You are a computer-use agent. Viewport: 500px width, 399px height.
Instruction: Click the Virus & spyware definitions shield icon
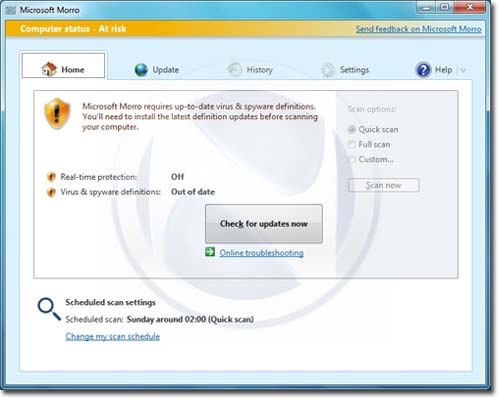[x=51, y=192]
